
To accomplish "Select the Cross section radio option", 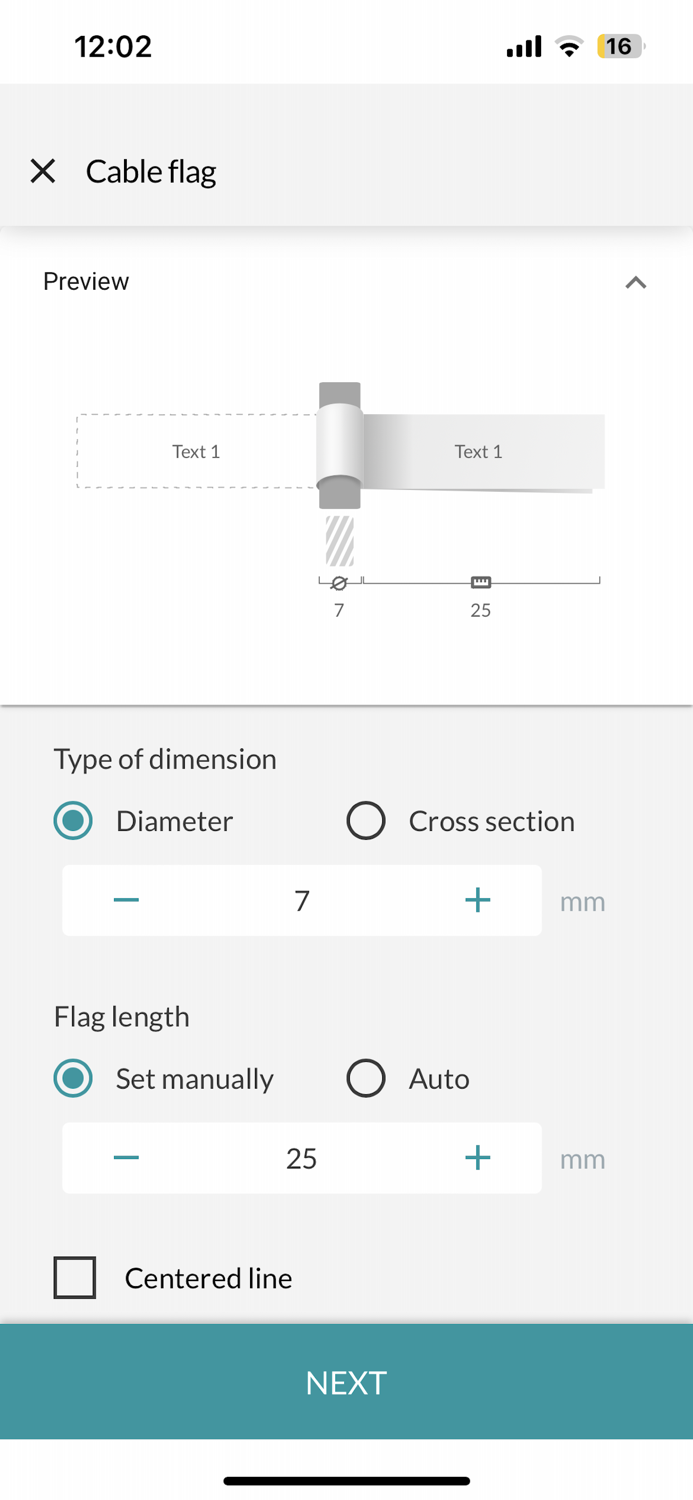I will tap(366, 821).
